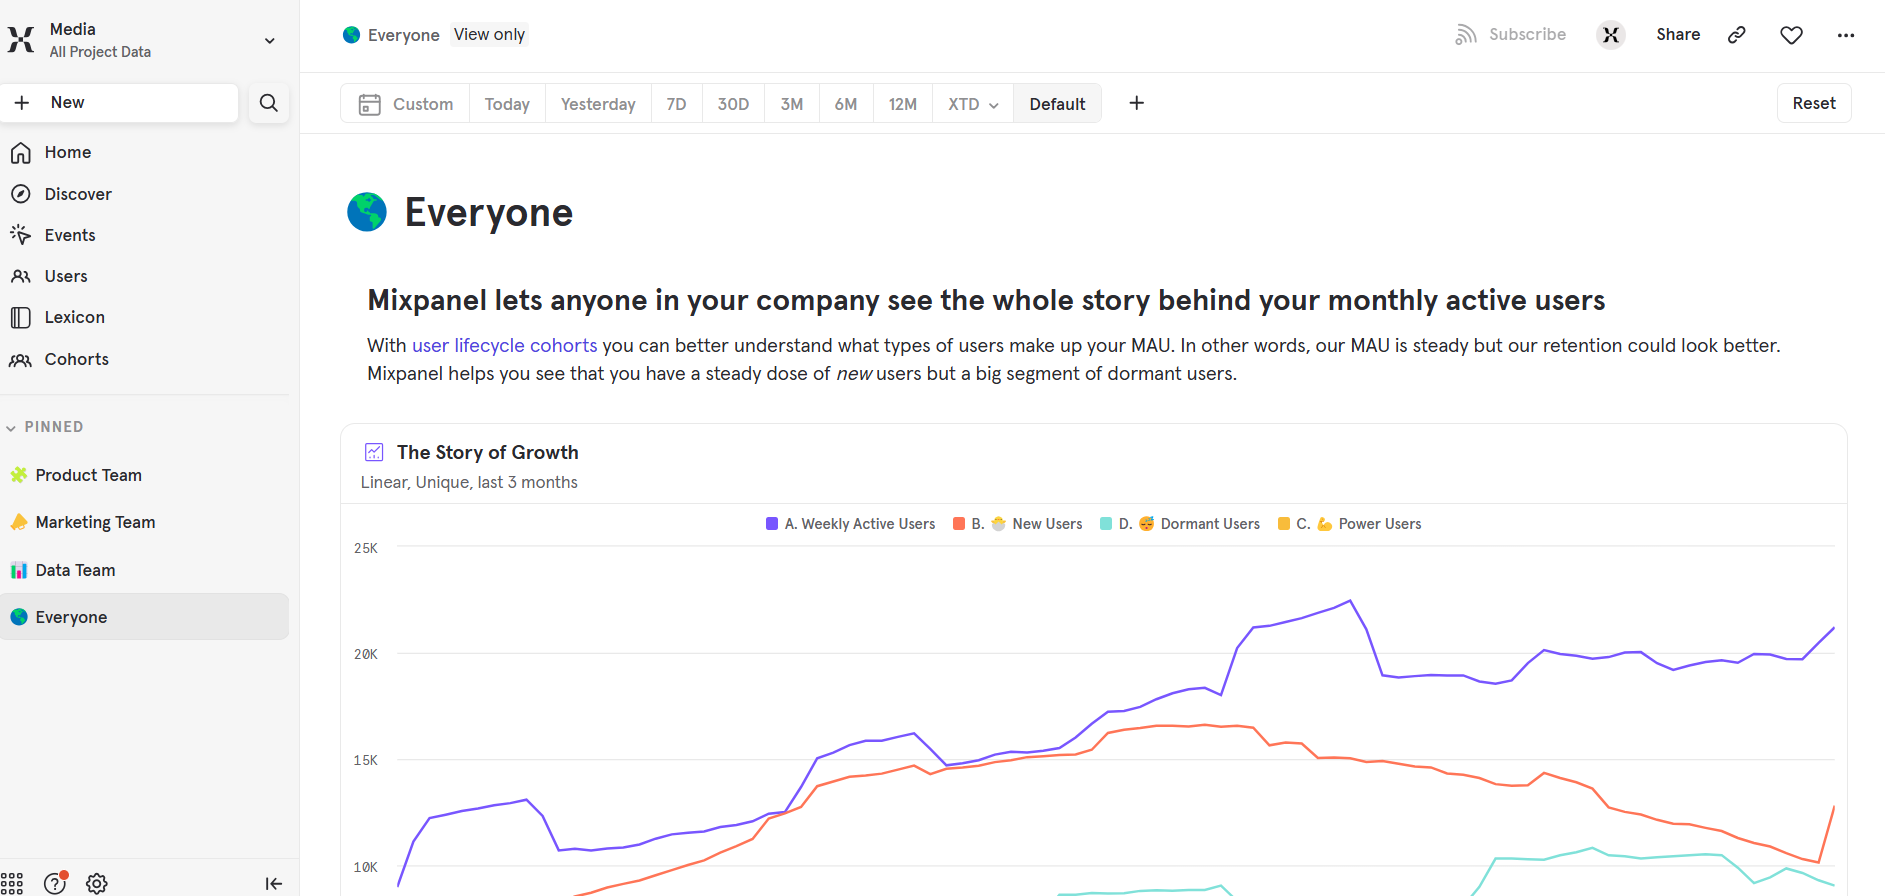This screenshot has height=896, width=1885.
Task: Select the 30D date range
Action: [733, 104]
